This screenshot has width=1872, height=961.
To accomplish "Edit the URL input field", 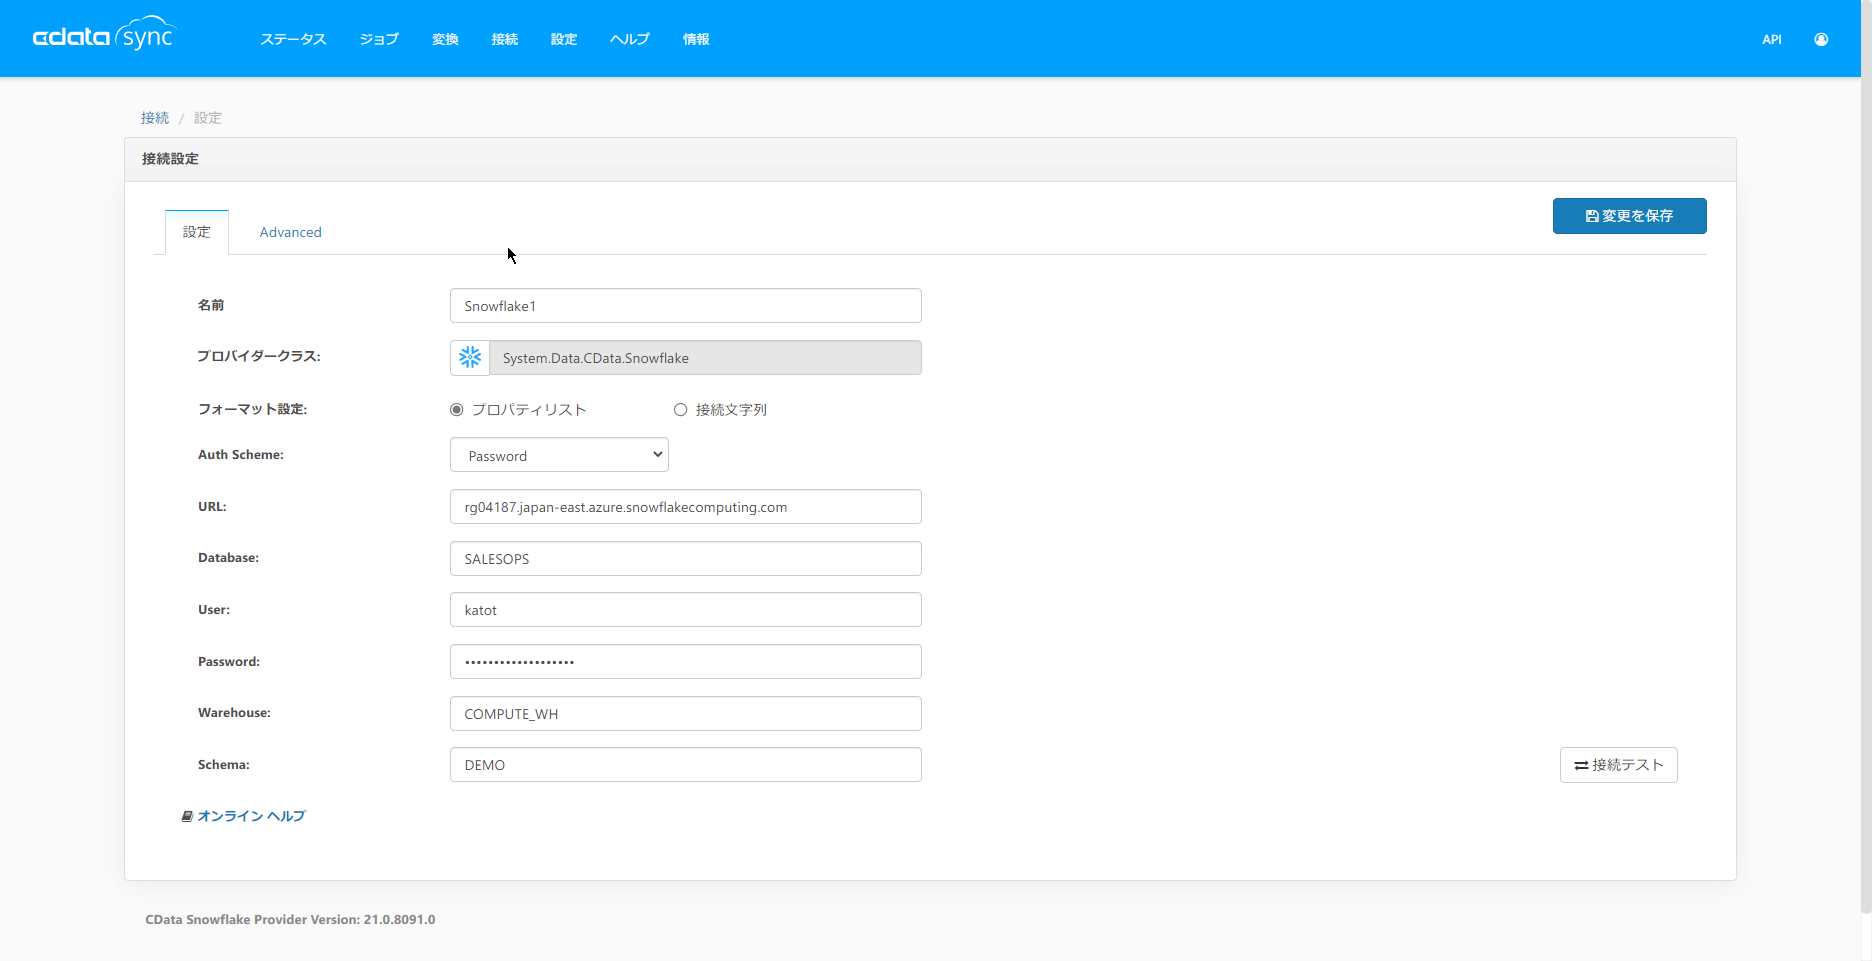I will click(686, 507).
